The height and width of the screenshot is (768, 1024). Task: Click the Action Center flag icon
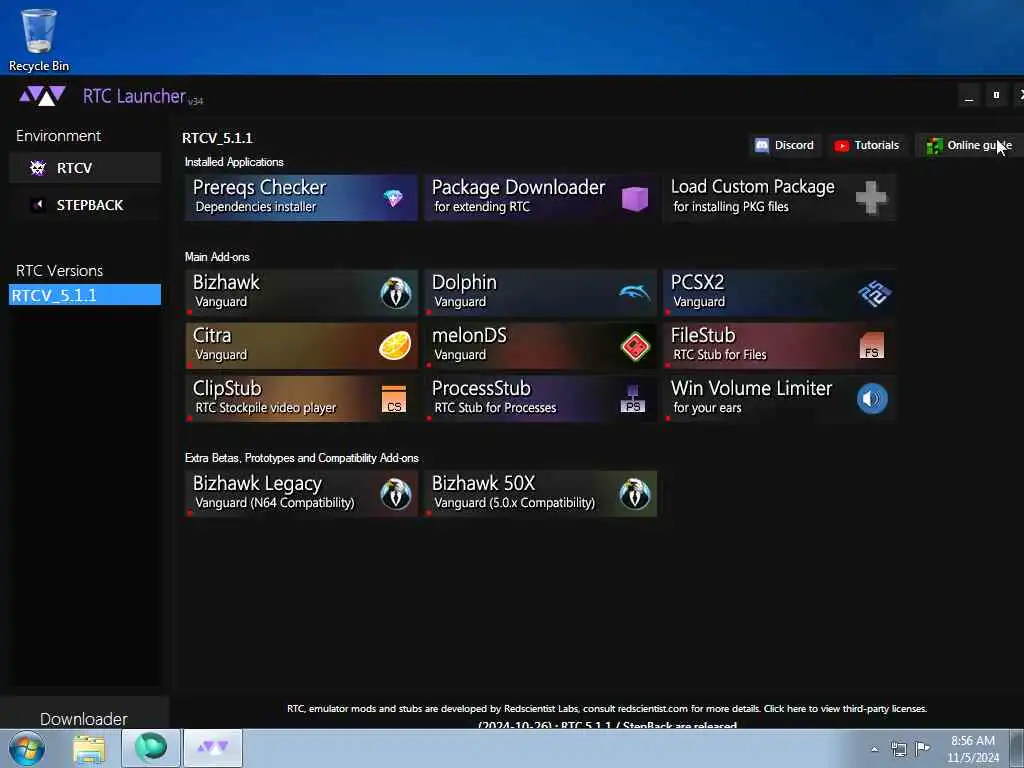pos(922,748)
